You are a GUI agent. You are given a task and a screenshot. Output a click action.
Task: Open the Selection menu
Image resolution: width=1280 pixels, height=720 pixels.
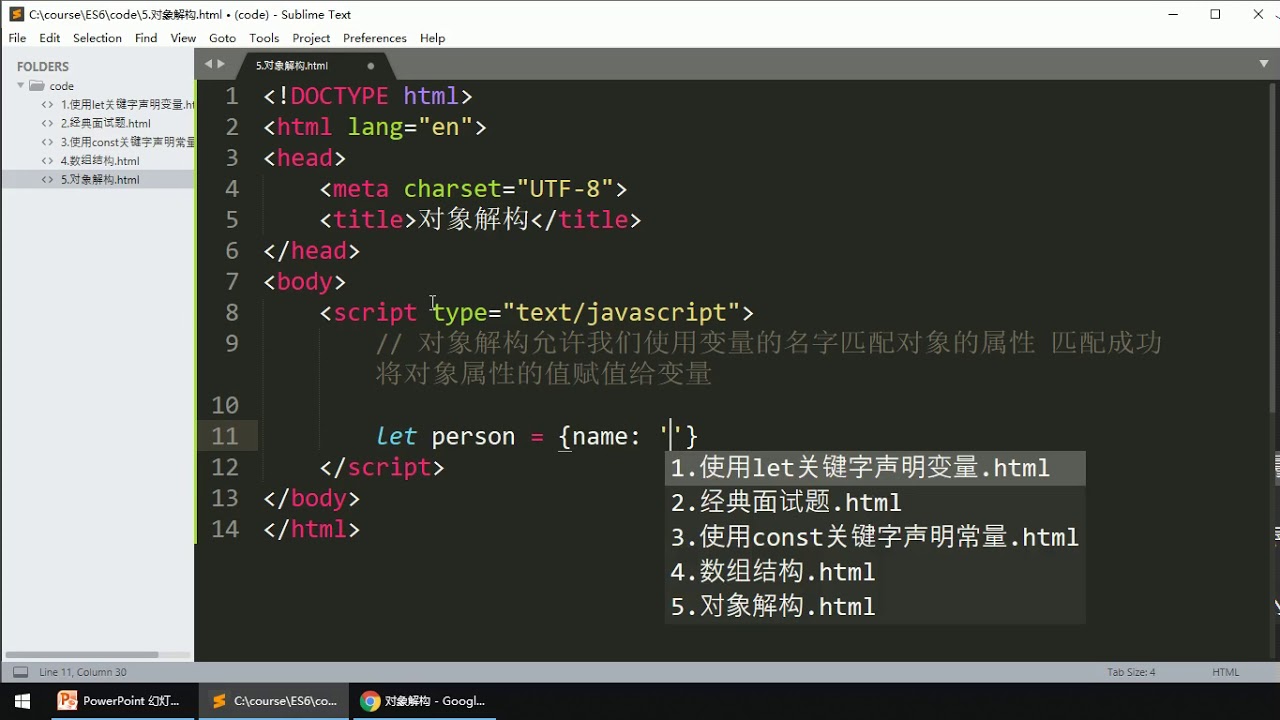tap(97, 38)
